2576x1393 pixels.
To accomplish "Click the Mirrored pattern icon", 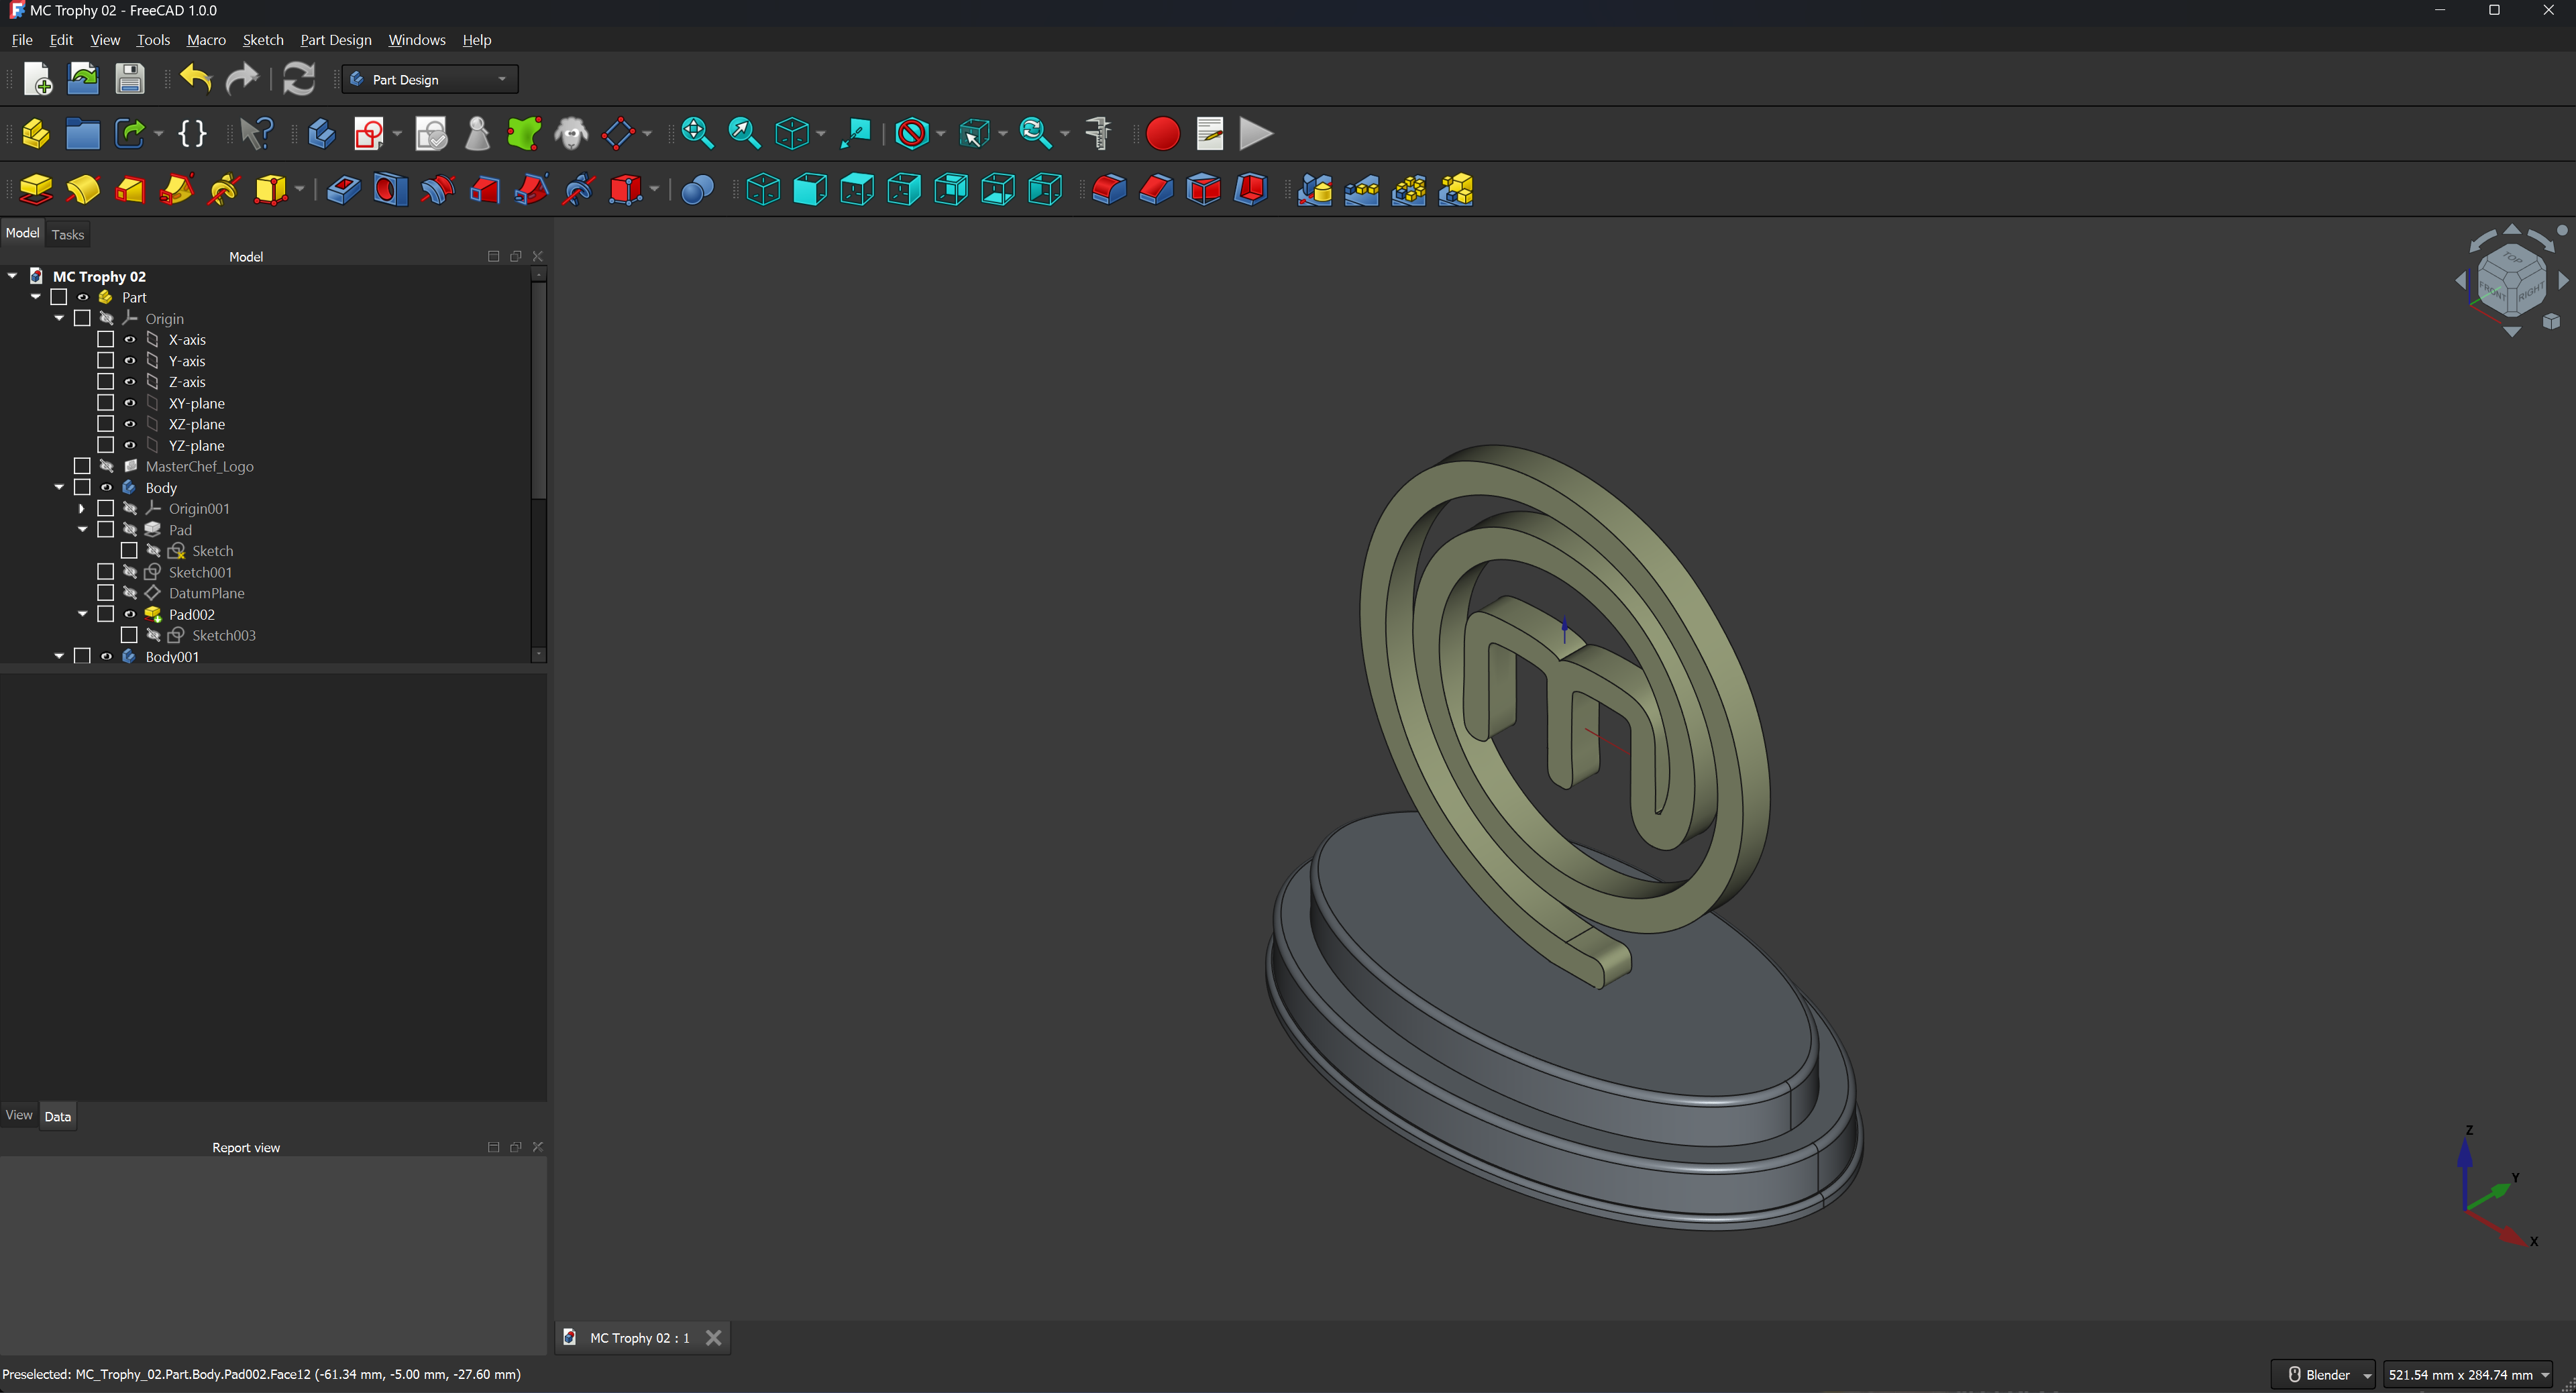I will [x=1315, y=190].
